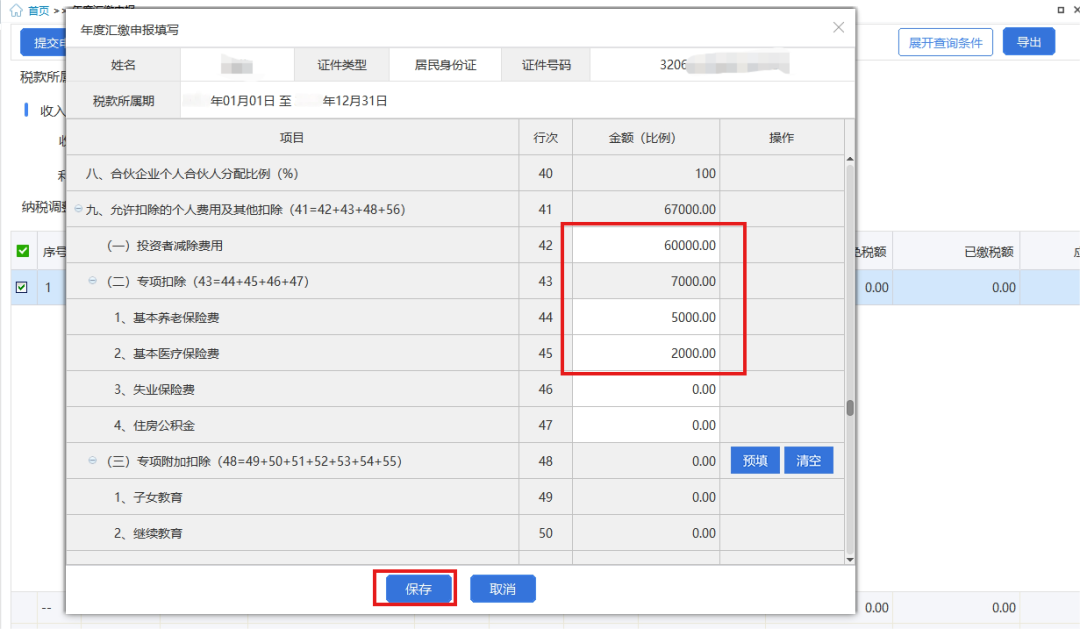Click the scrollbar up arrow in the dialog table
Screen dimensions: 1080x629
(x=850, y=159)
